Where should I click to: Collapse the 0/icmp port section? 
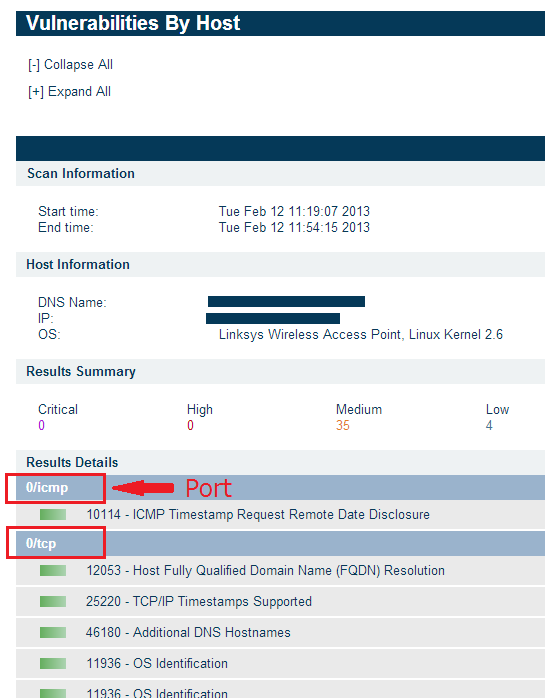(47, 487)
